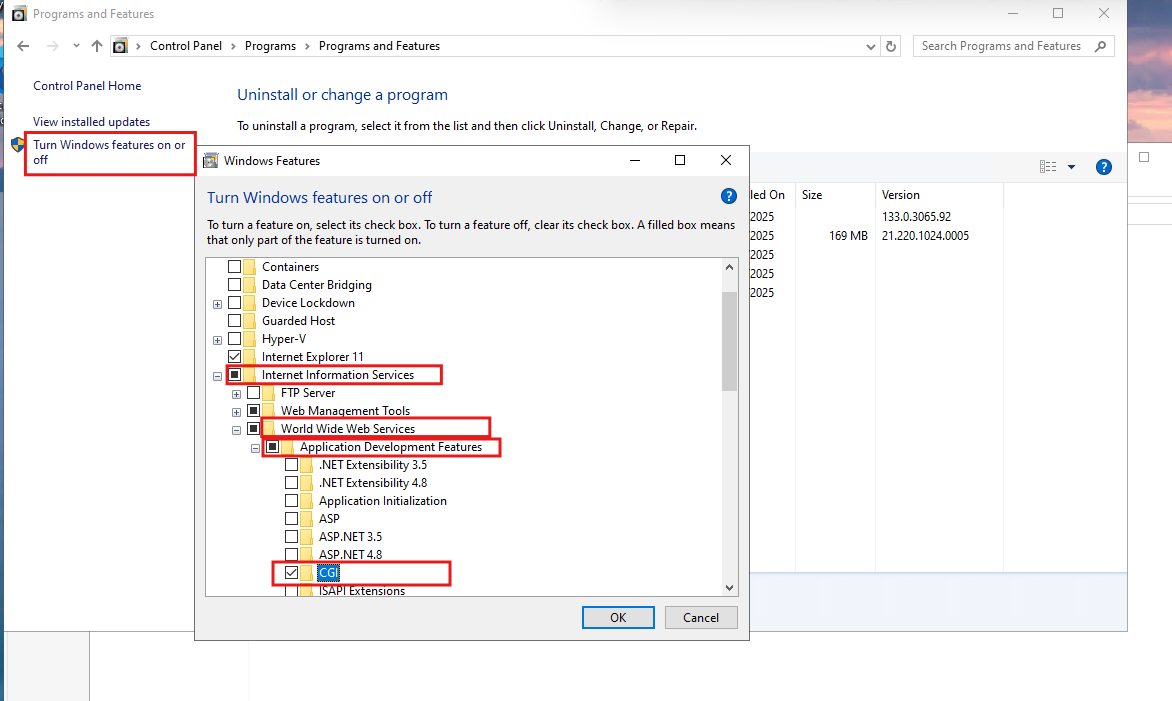Select the 133.0.3065.92 version cell

point(916,217)
